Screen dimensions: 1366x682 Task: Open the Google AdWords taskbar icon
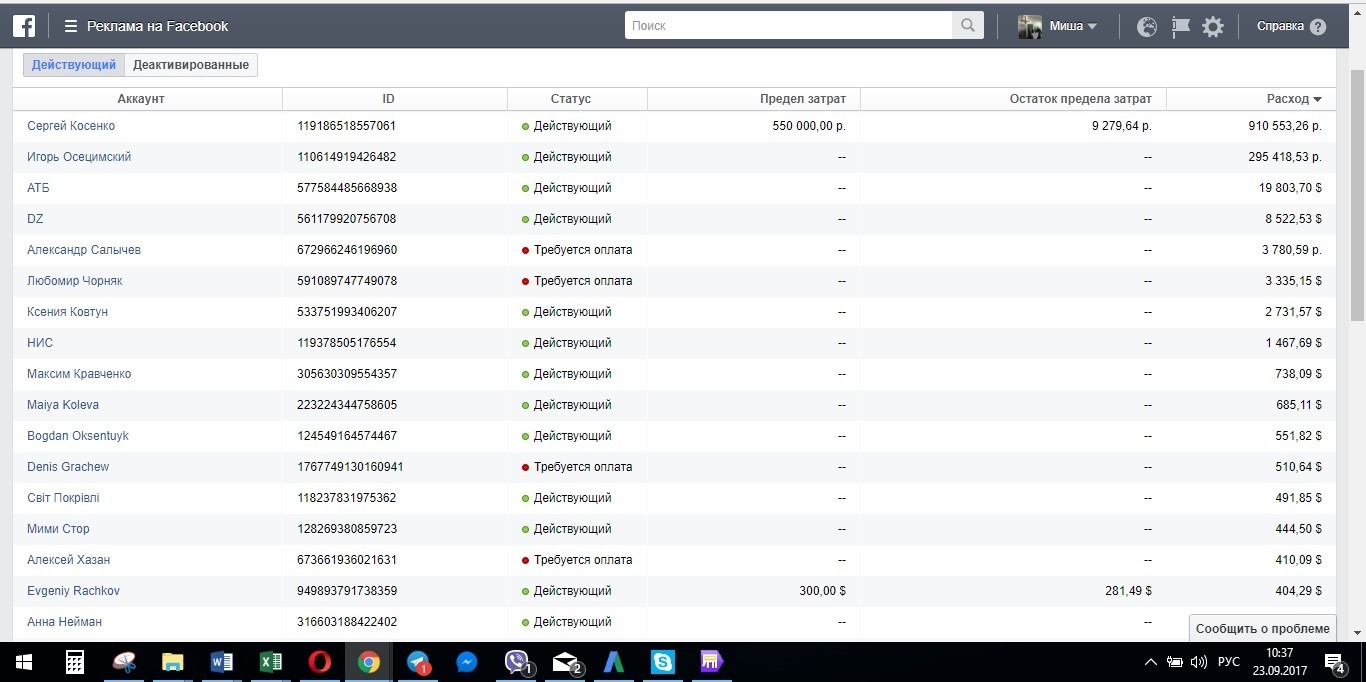(614, 662)
